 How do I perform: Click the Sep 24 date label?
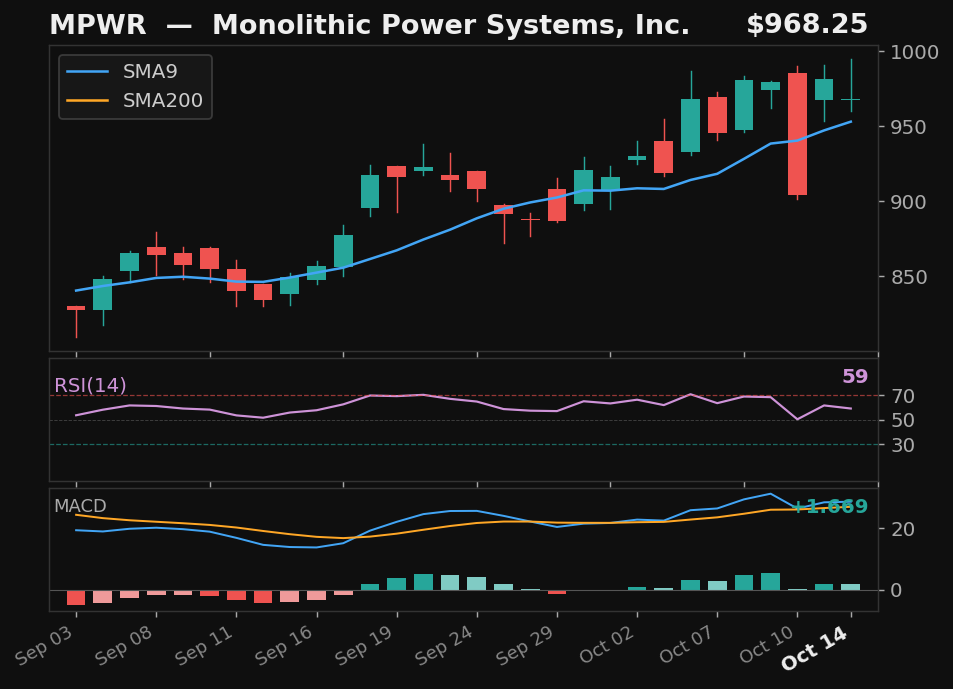point(445,645)
